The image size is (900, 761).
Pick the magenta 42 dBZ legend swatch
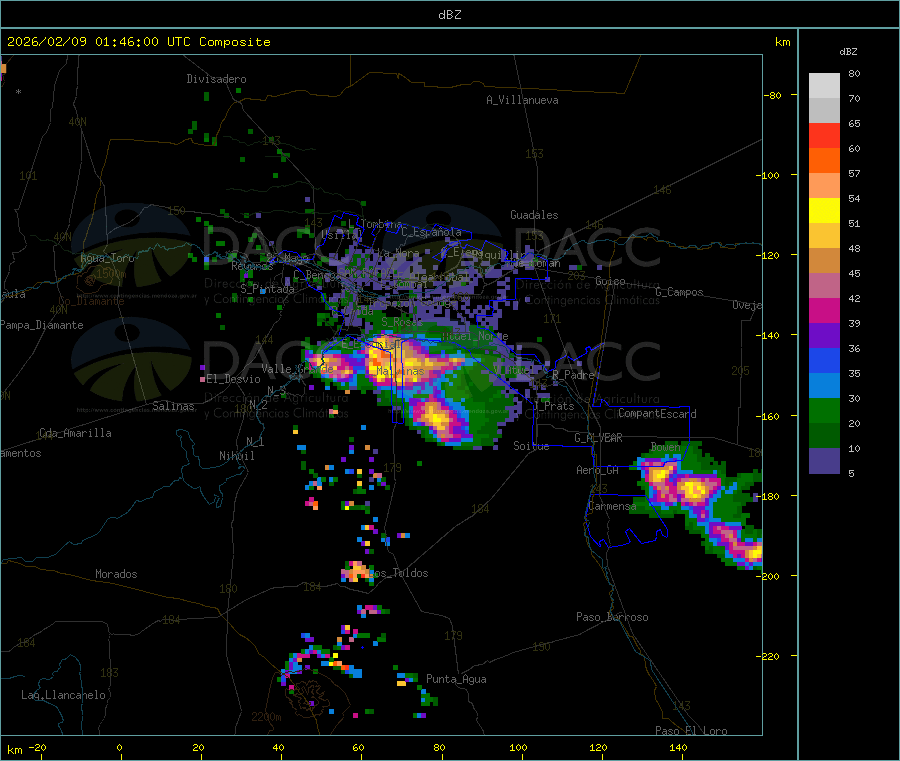pyautogui.click(x=824, y=310)
